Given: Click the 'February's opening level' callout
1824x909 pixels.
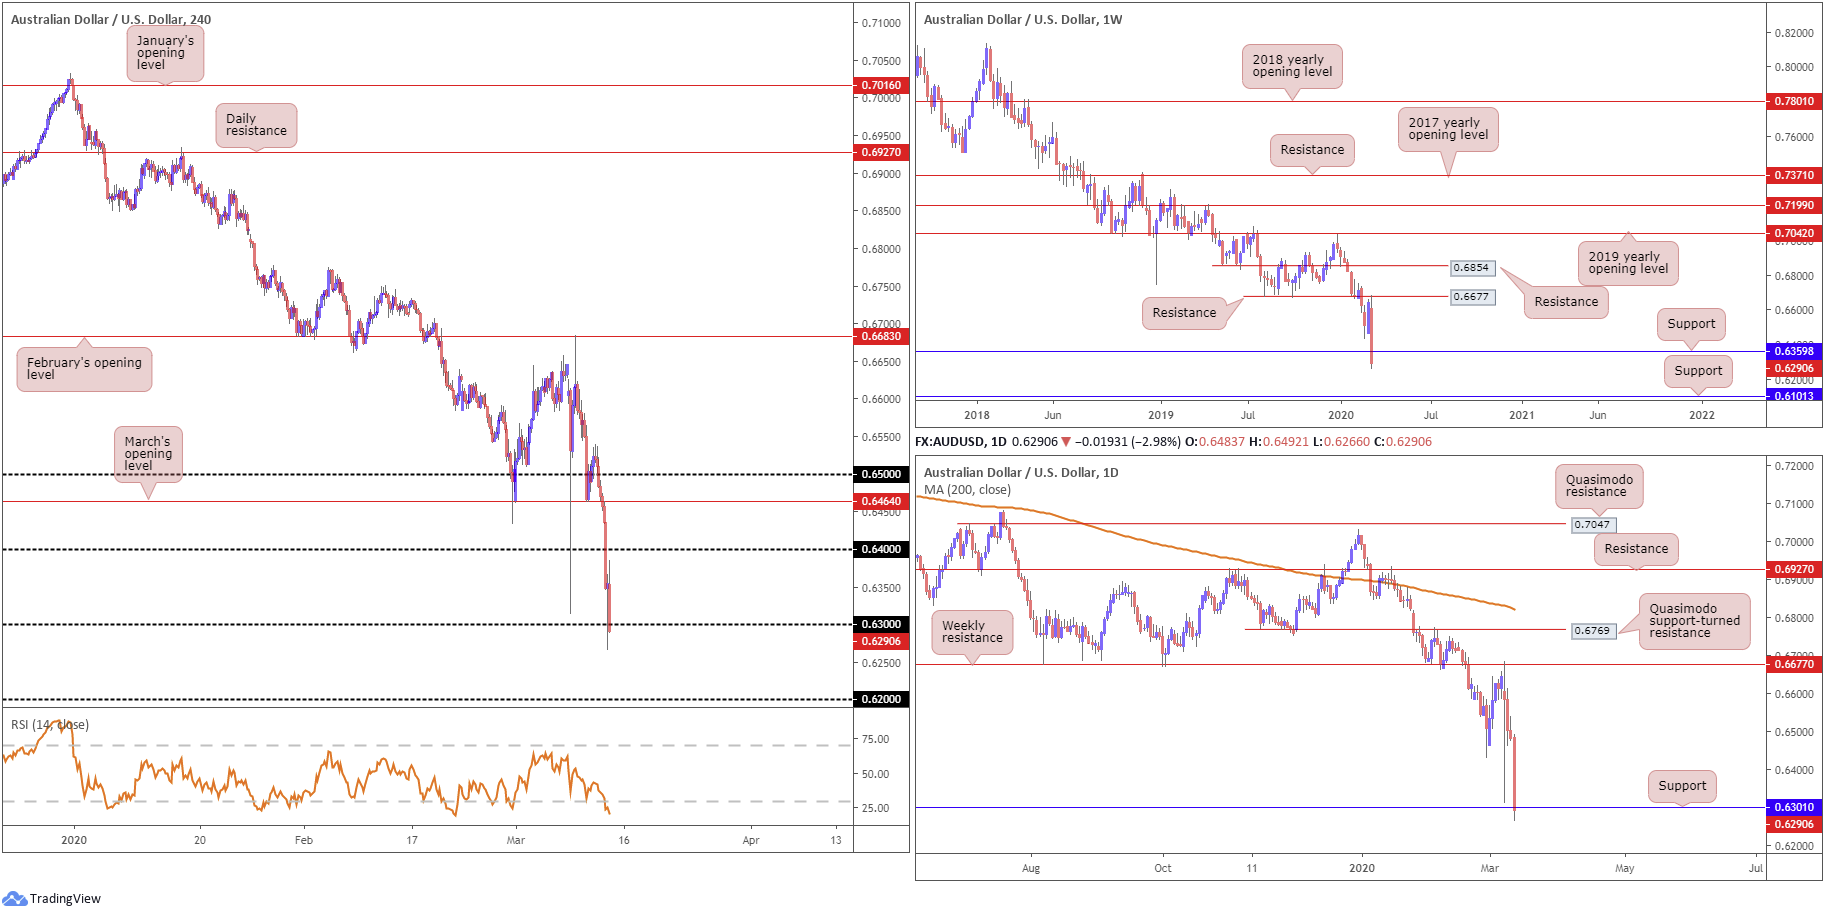Looking at the screenshot, I should point(84,369).
